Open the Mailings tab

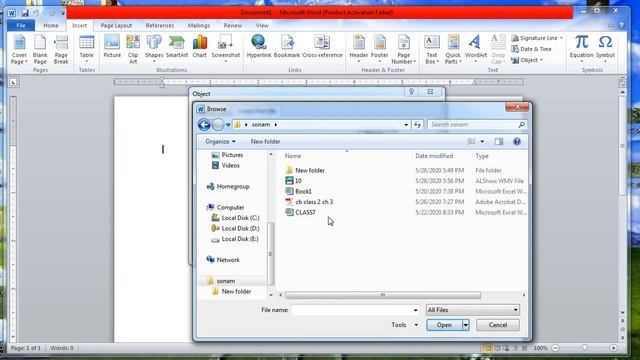click(x=198, y=25)
